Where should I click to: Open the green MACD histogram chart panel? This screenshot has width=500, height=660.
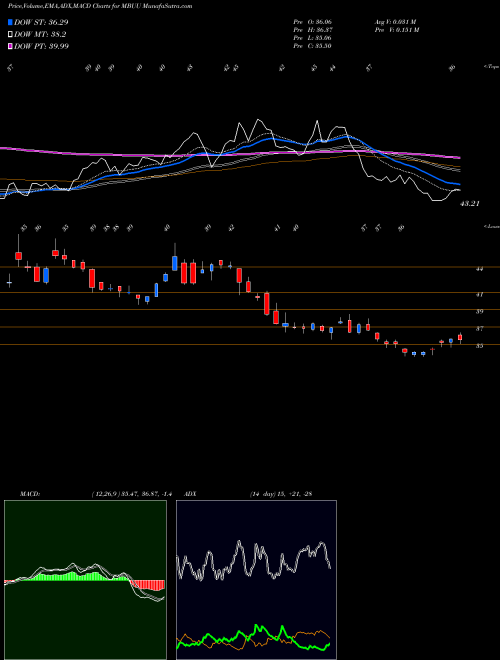click(x=85, y=580)
